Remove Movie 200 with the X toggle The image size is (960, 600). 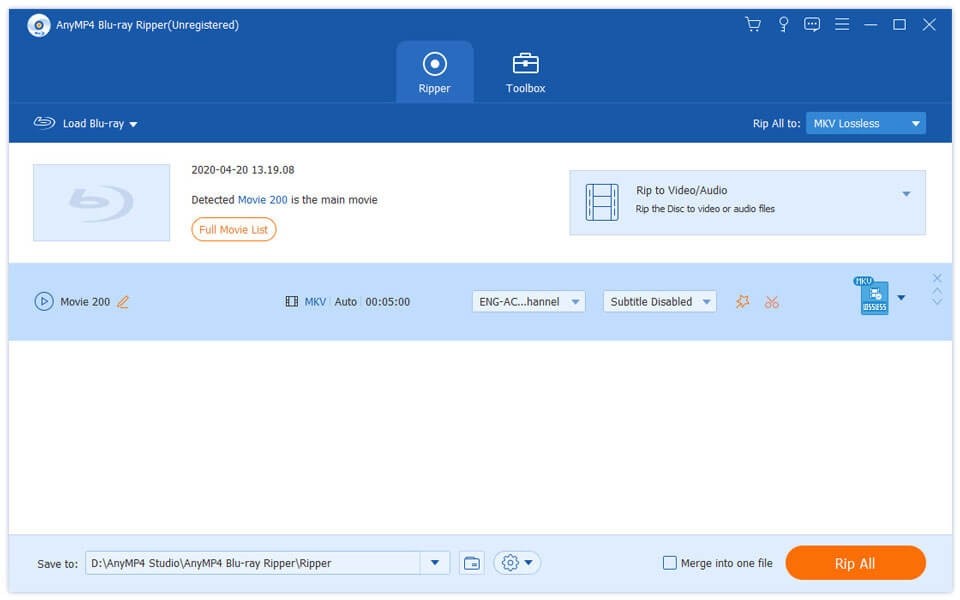coord(937,277)
